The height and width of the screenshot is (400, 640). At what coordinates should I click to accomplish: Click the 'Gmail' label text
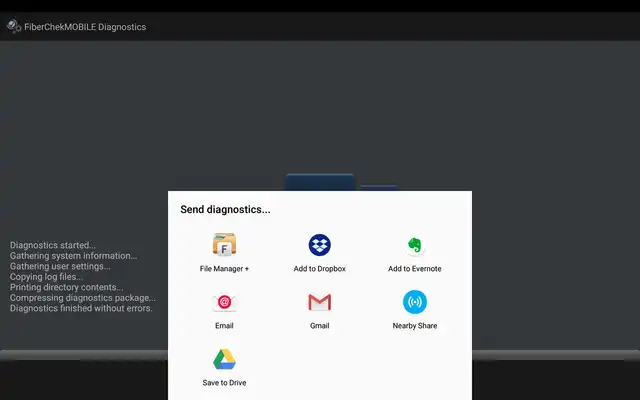320,326
